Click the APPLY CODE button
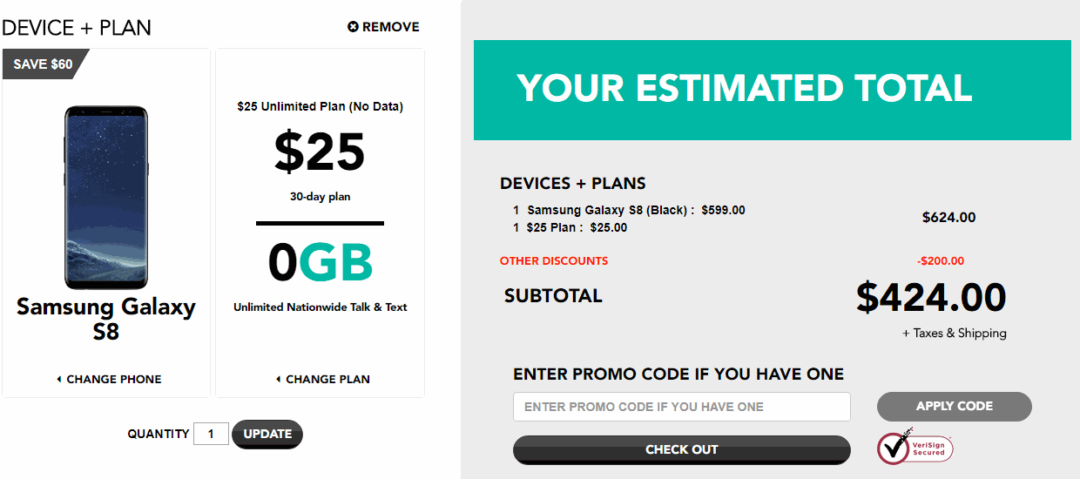Image resolution: width=1080 pixels, height=479 pixels. [954, 407]
